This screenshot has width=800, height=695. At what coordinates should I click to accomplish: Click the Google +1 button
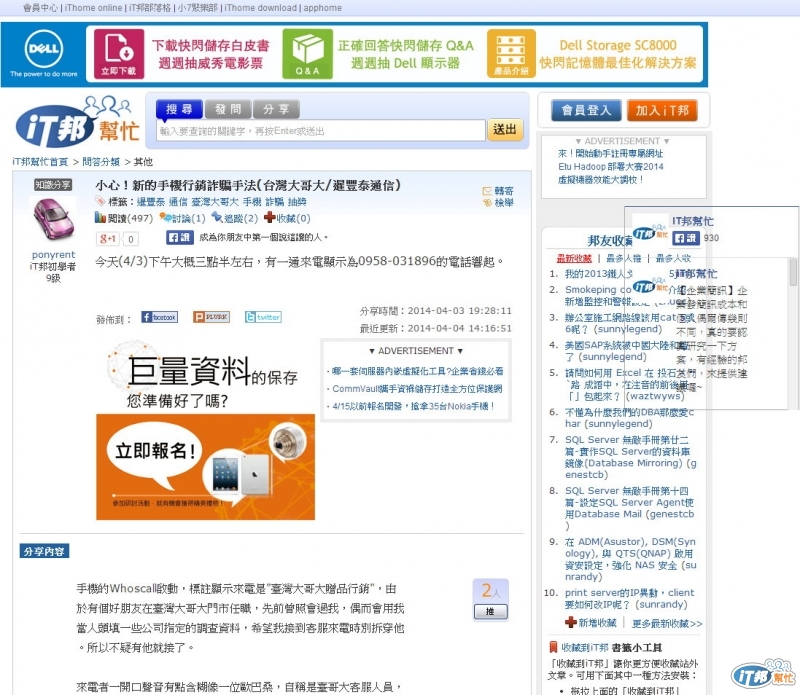point(108,238)
